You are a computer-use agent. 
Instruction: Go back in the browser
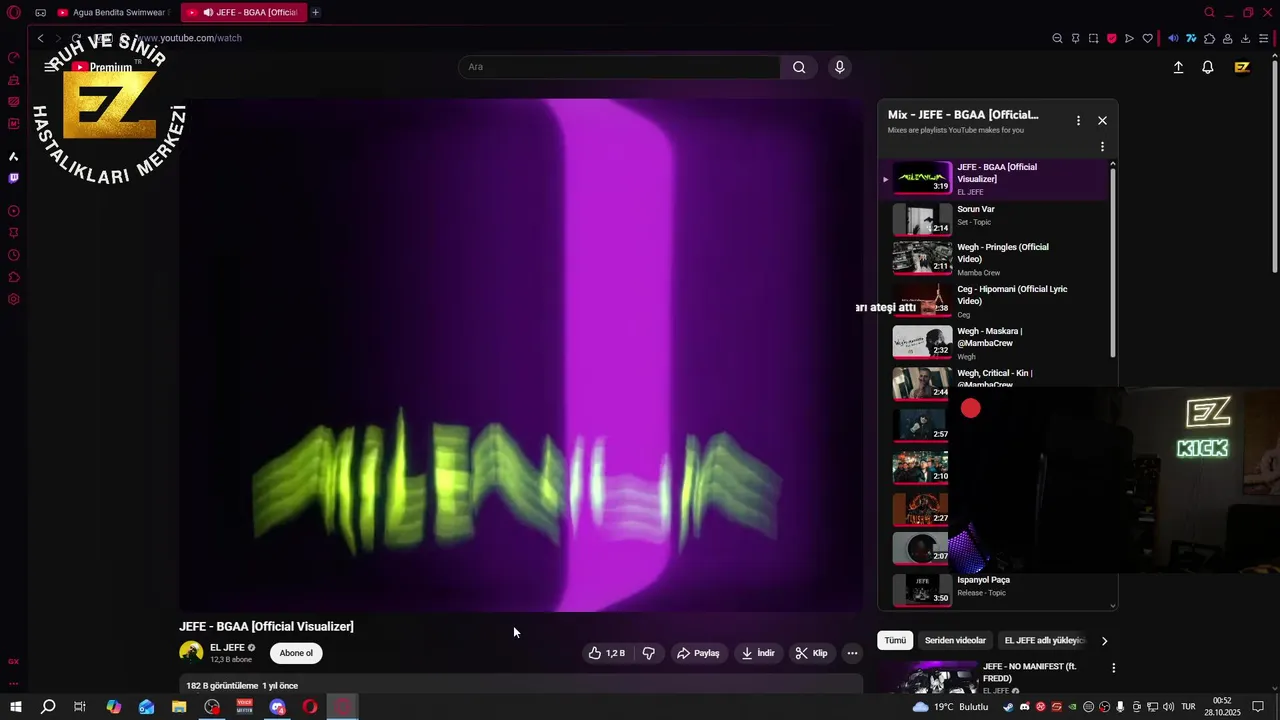tap(41, 38)
